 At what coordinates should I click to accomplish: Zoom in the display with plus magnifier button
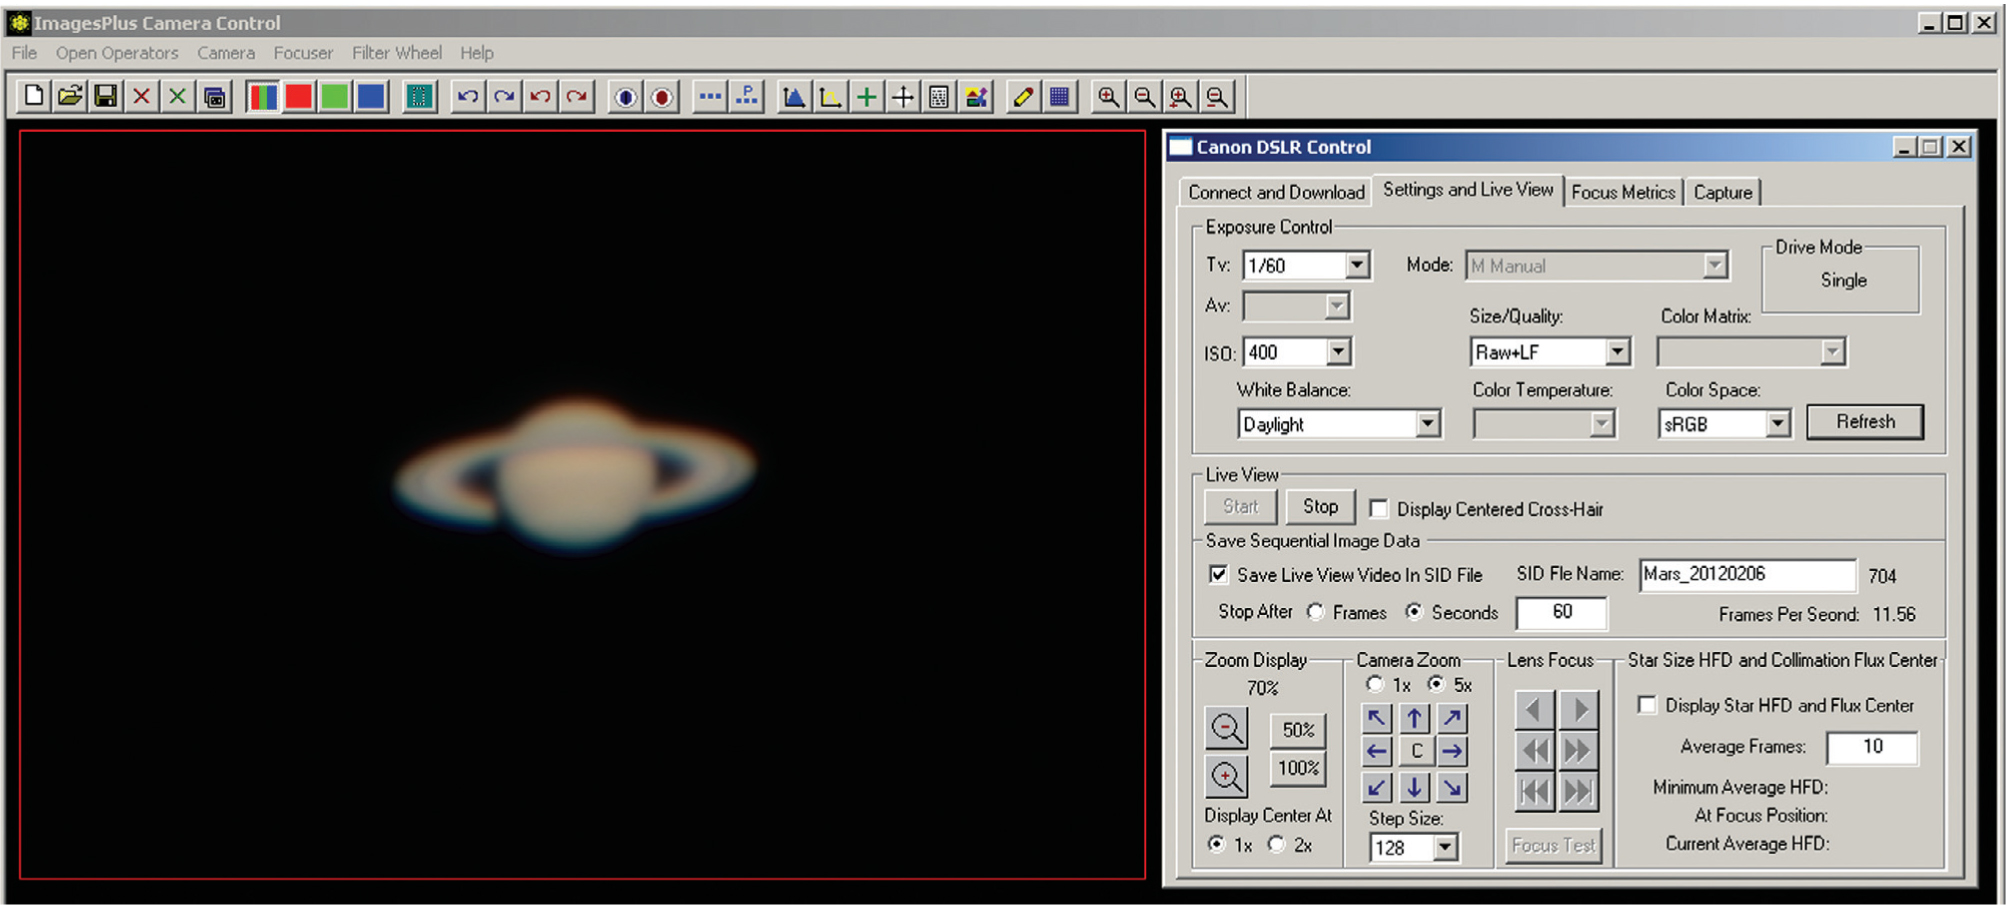[x=1226, y=776]
